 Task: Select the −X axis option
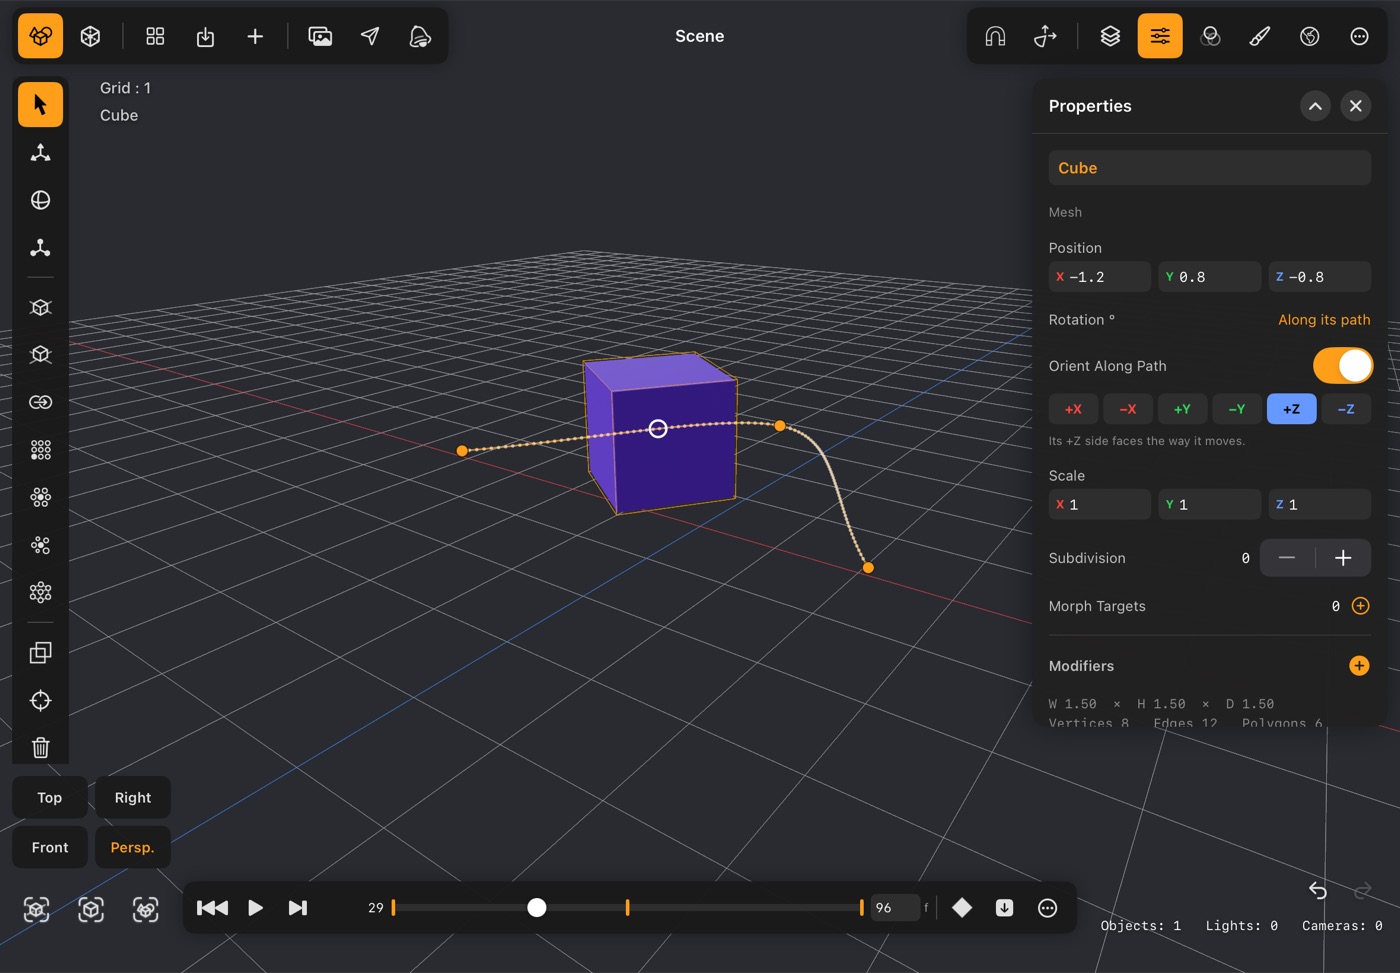click(1128, 409)
